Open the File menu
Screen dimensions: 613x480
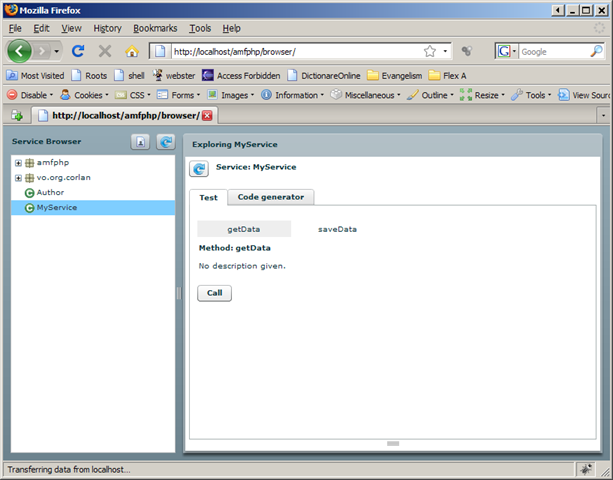[15, 29]
